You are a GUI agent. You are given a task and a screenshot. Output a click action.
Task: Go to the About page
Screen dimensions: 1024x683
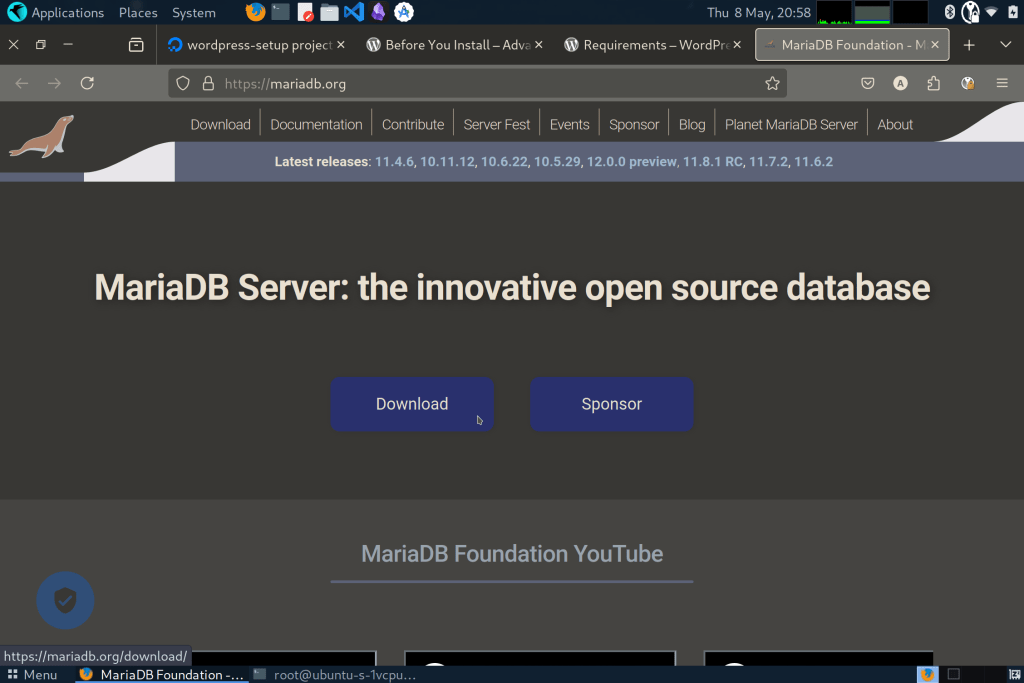[x=895, y=124]
